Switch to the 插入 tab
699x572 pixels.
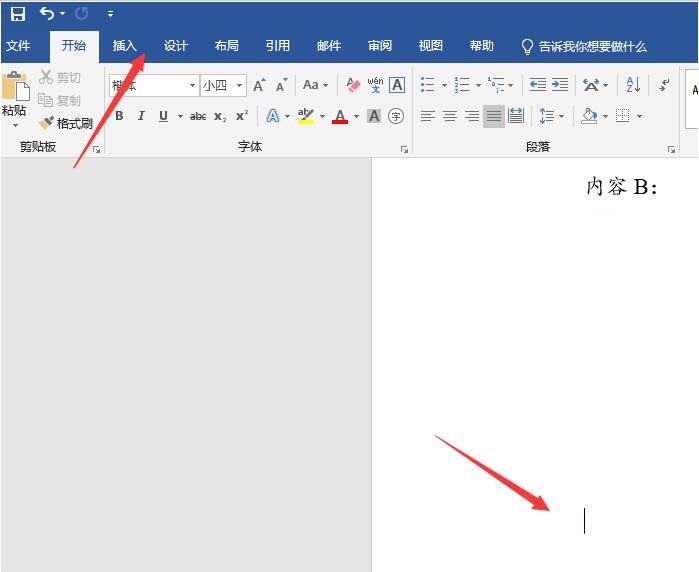[124, 46]
